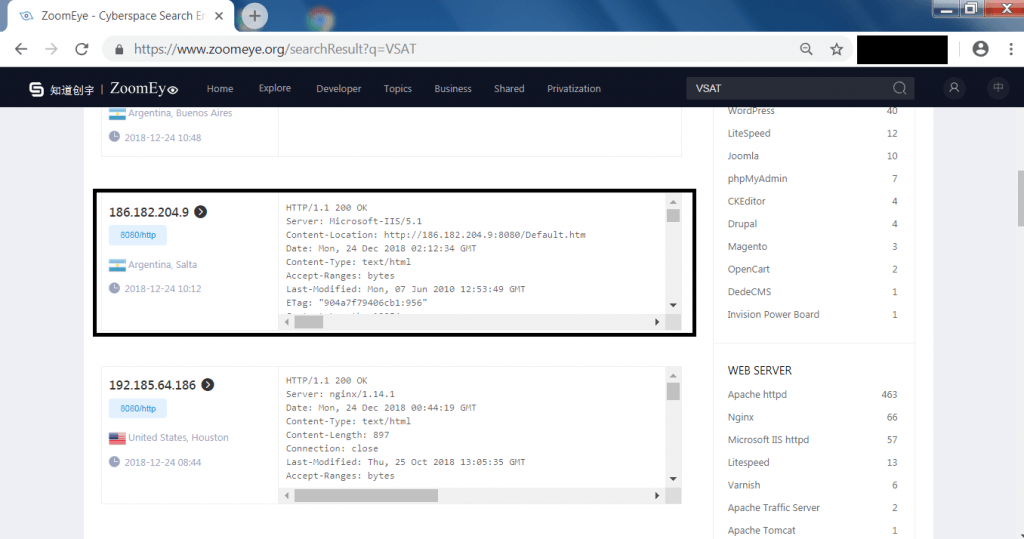Click down arrow in 186.182.204.9 response scrollbar
Viewport: 1024px width, 539px height.
(x=673, y=305)
